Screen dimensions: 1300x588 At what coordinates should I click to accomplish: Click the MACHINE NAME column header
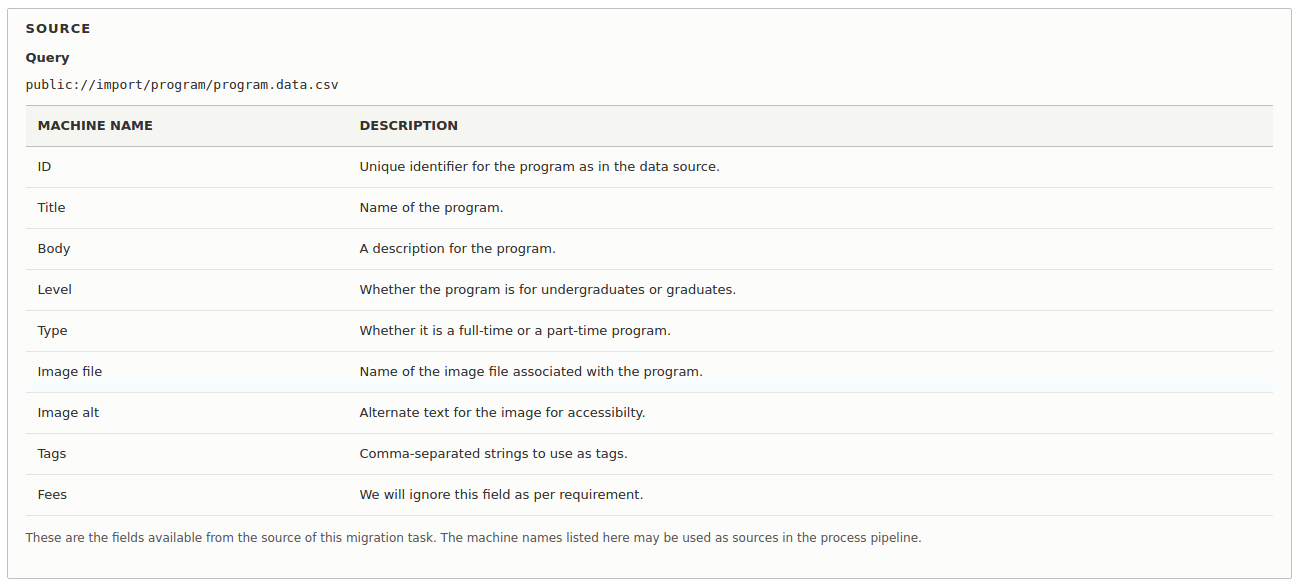[95, 125]
